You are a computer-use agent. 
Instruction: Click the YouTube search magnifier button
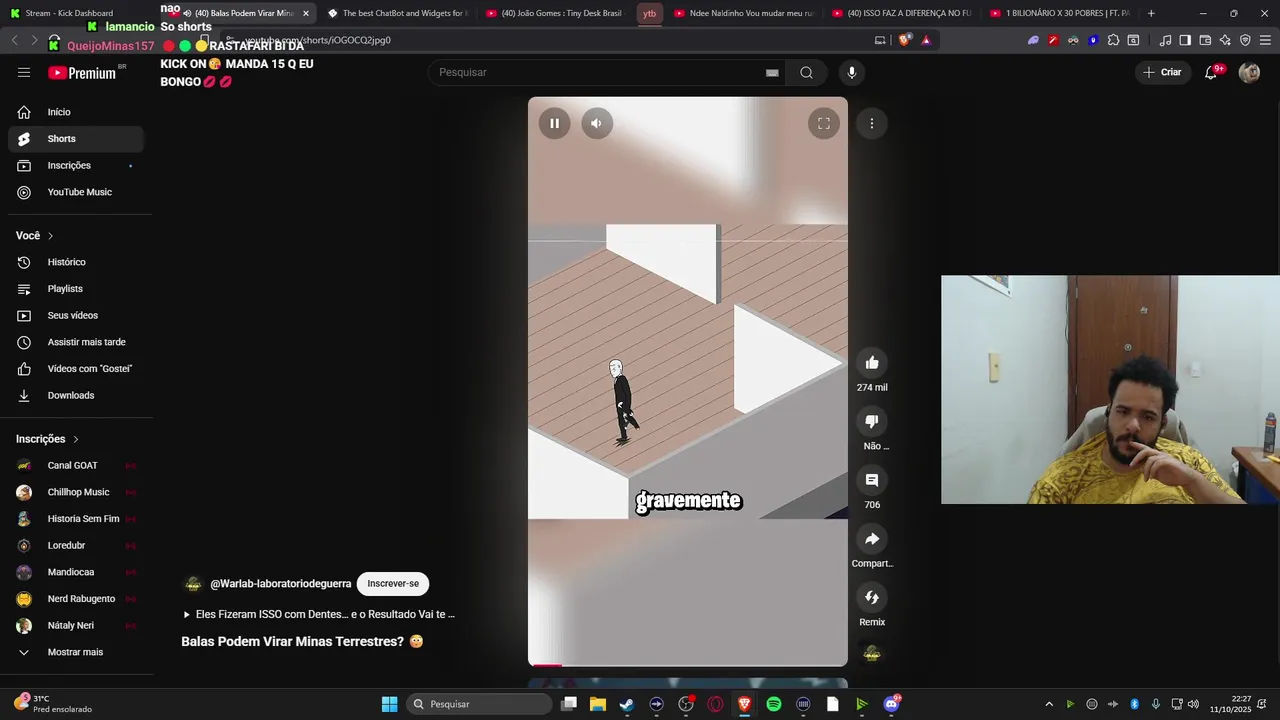point(806,72)
